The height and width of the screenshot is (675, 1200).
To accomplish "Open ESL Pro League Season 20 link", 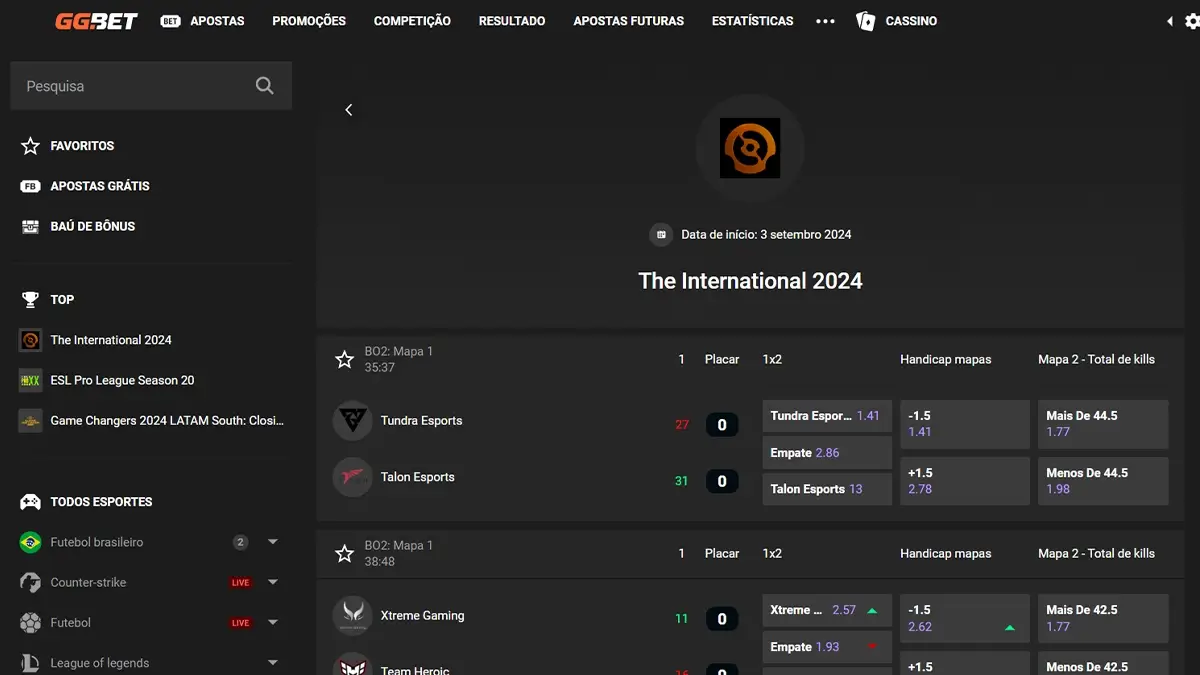I will (123, 380).
